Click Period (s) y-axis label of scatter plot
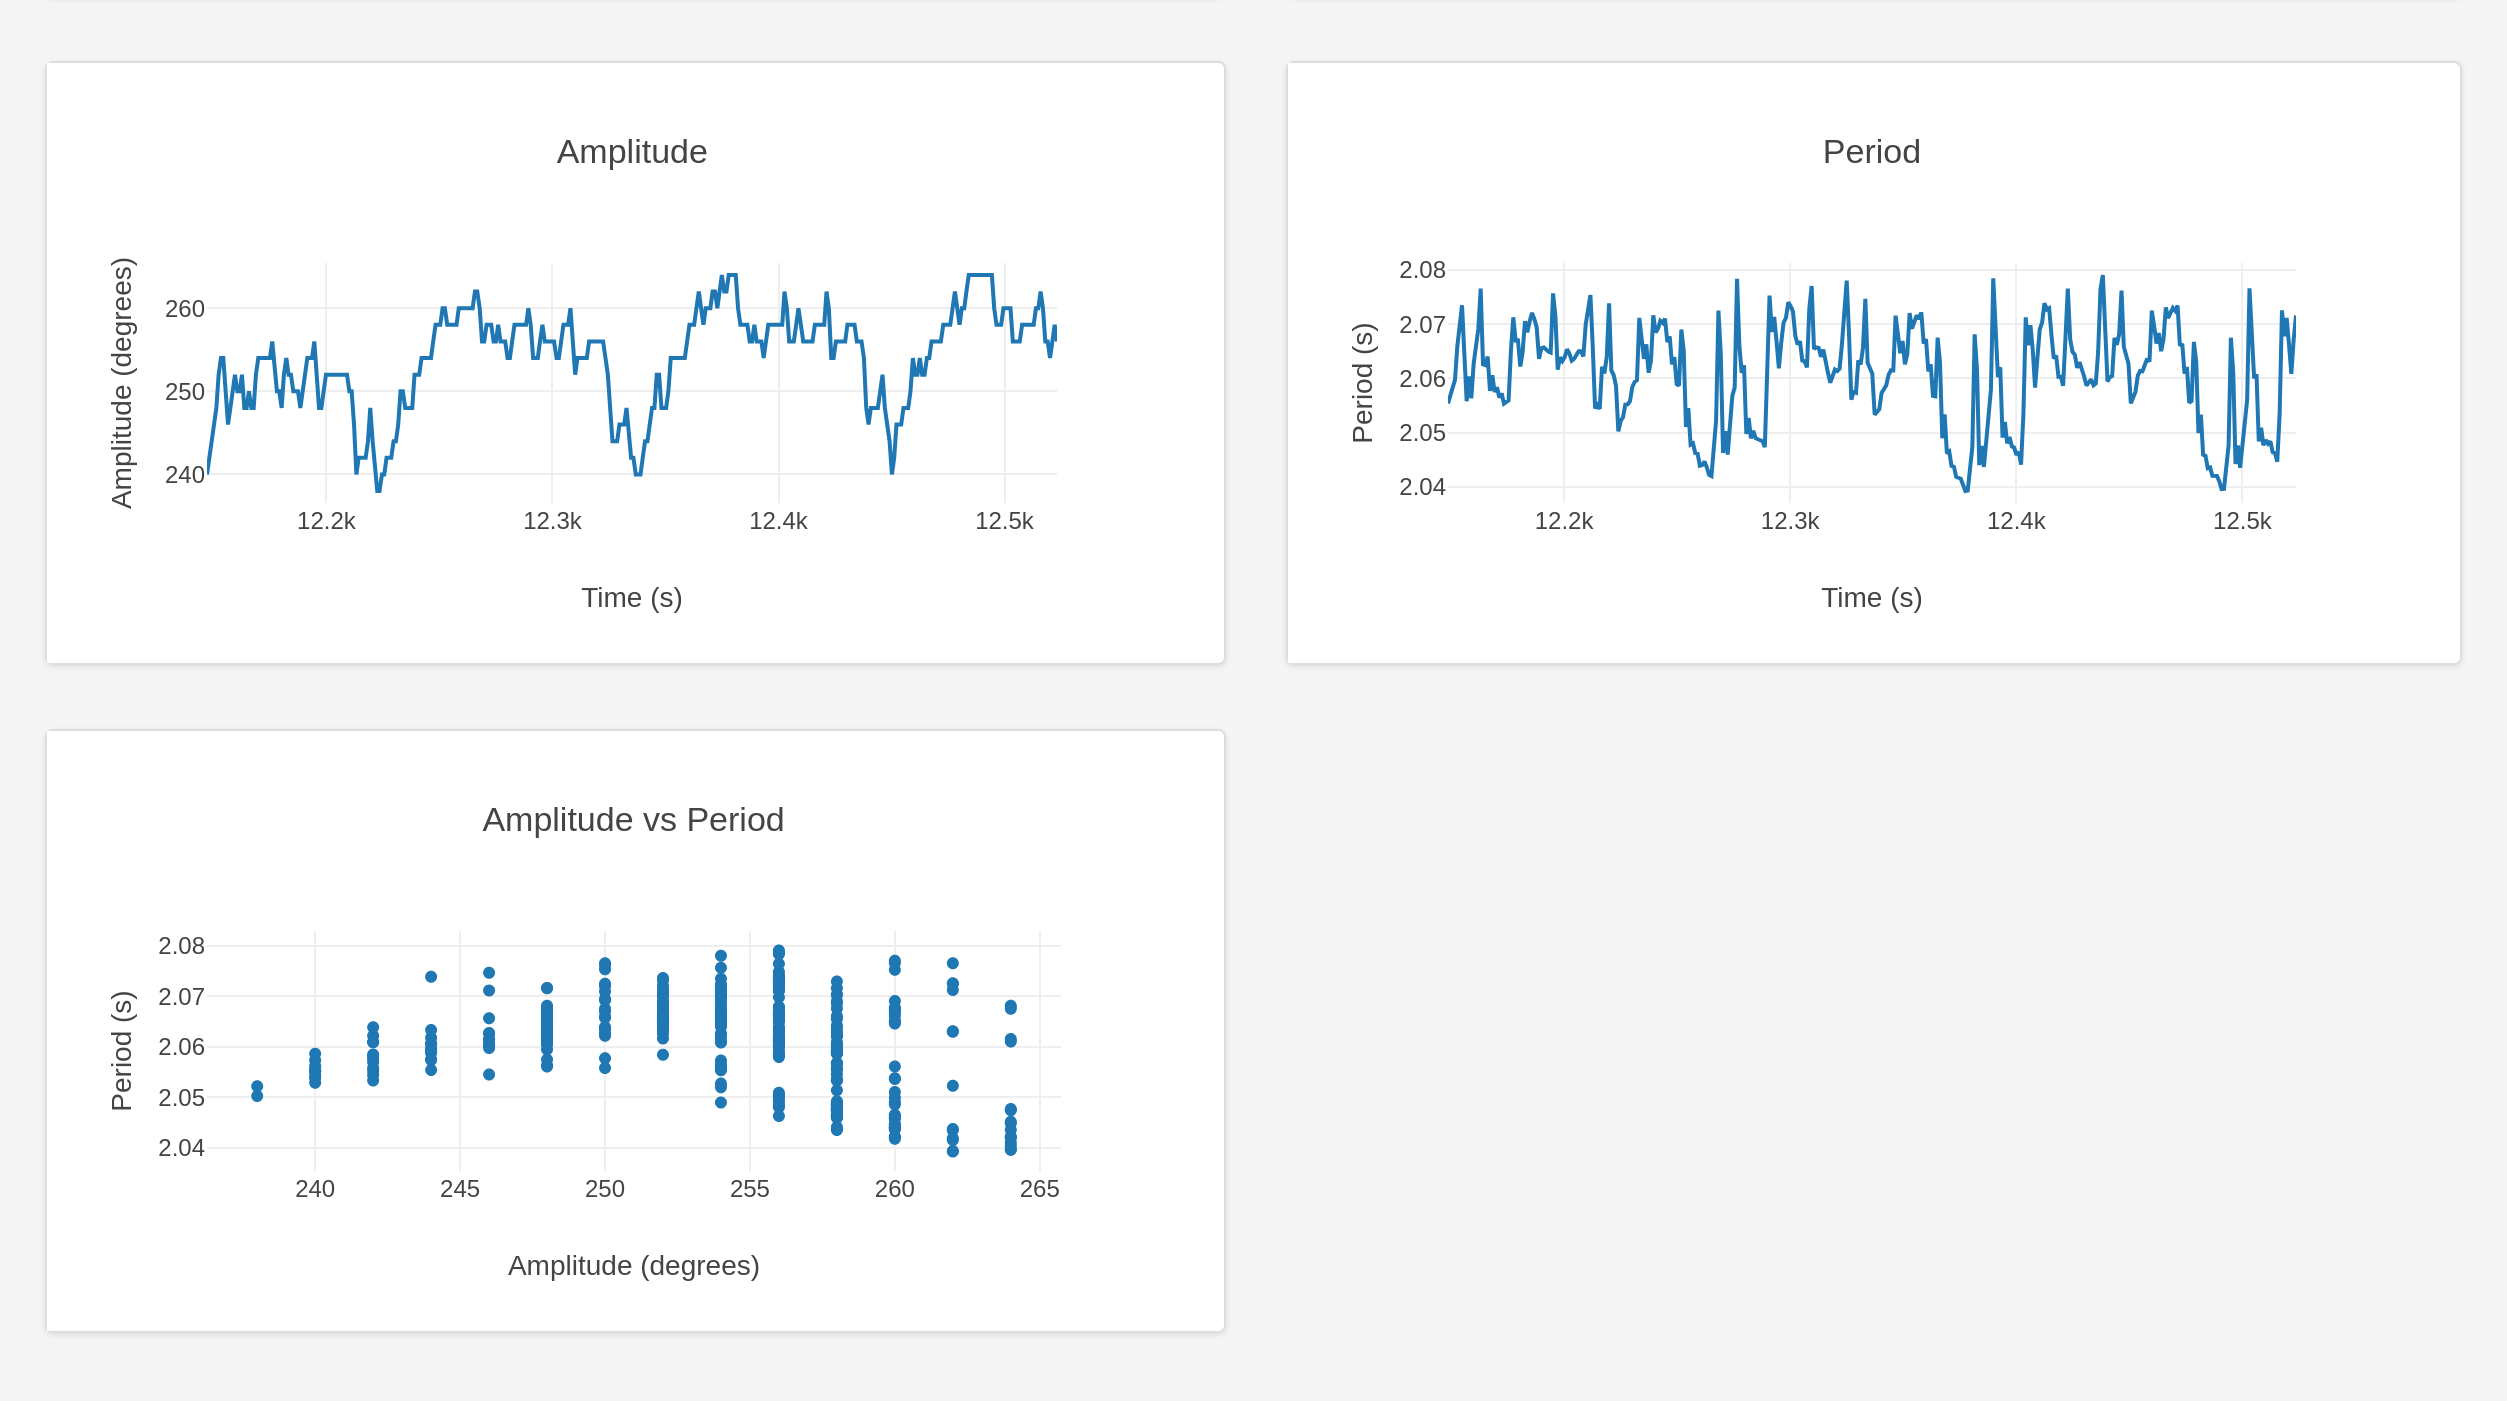This screenshot has height=1401, width=2507. (121, 1051)
